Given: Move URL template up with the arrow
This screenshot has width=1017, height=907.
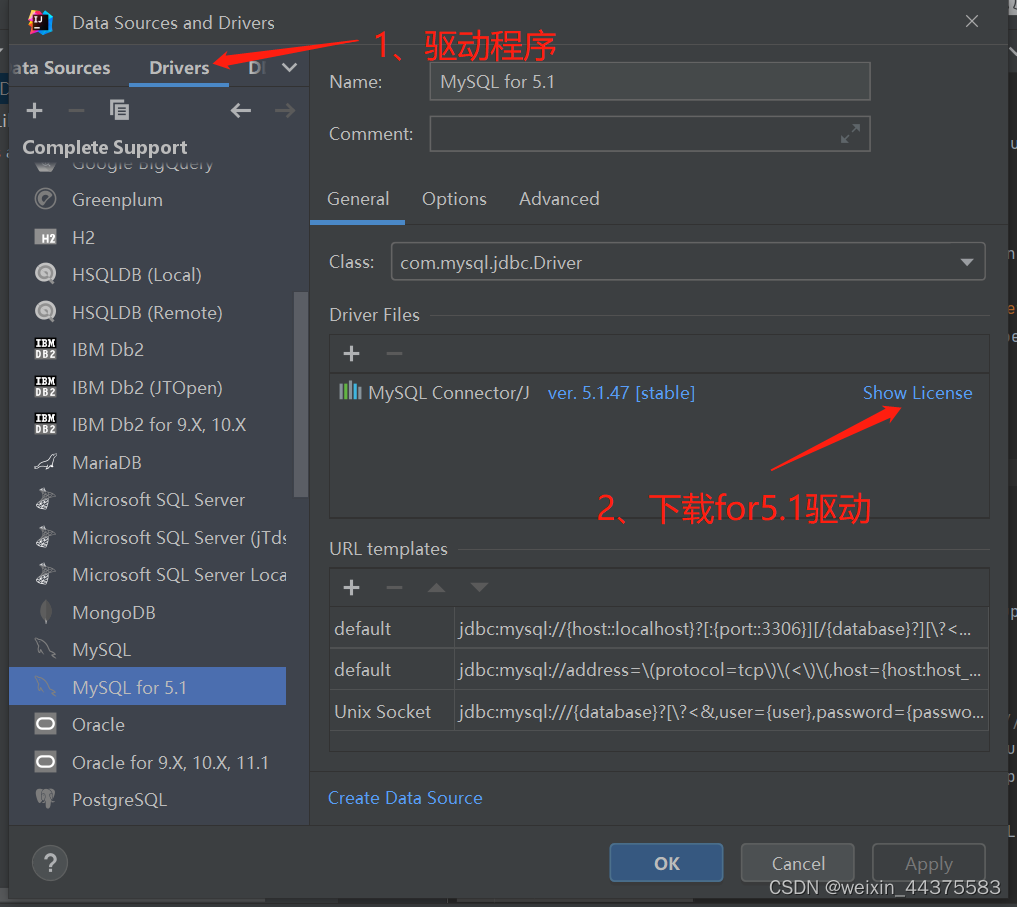Looking at the screenshot, I should click(437, 588).
